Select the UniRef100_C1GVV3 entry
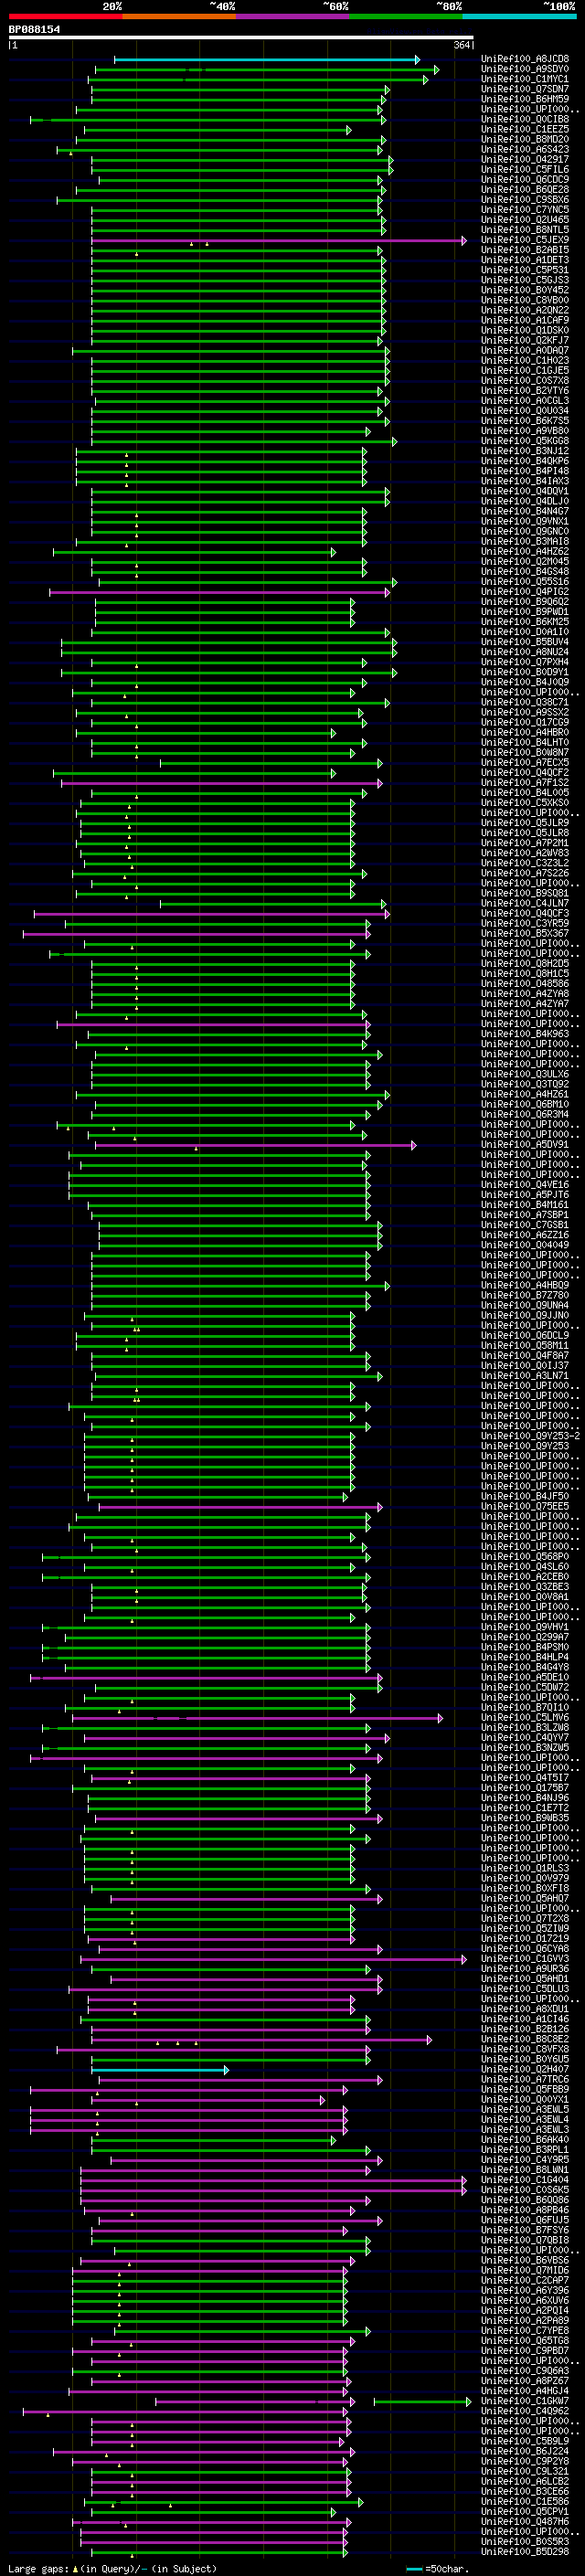Screen dimensions: 585x2576 click(x=525, y=1959)
